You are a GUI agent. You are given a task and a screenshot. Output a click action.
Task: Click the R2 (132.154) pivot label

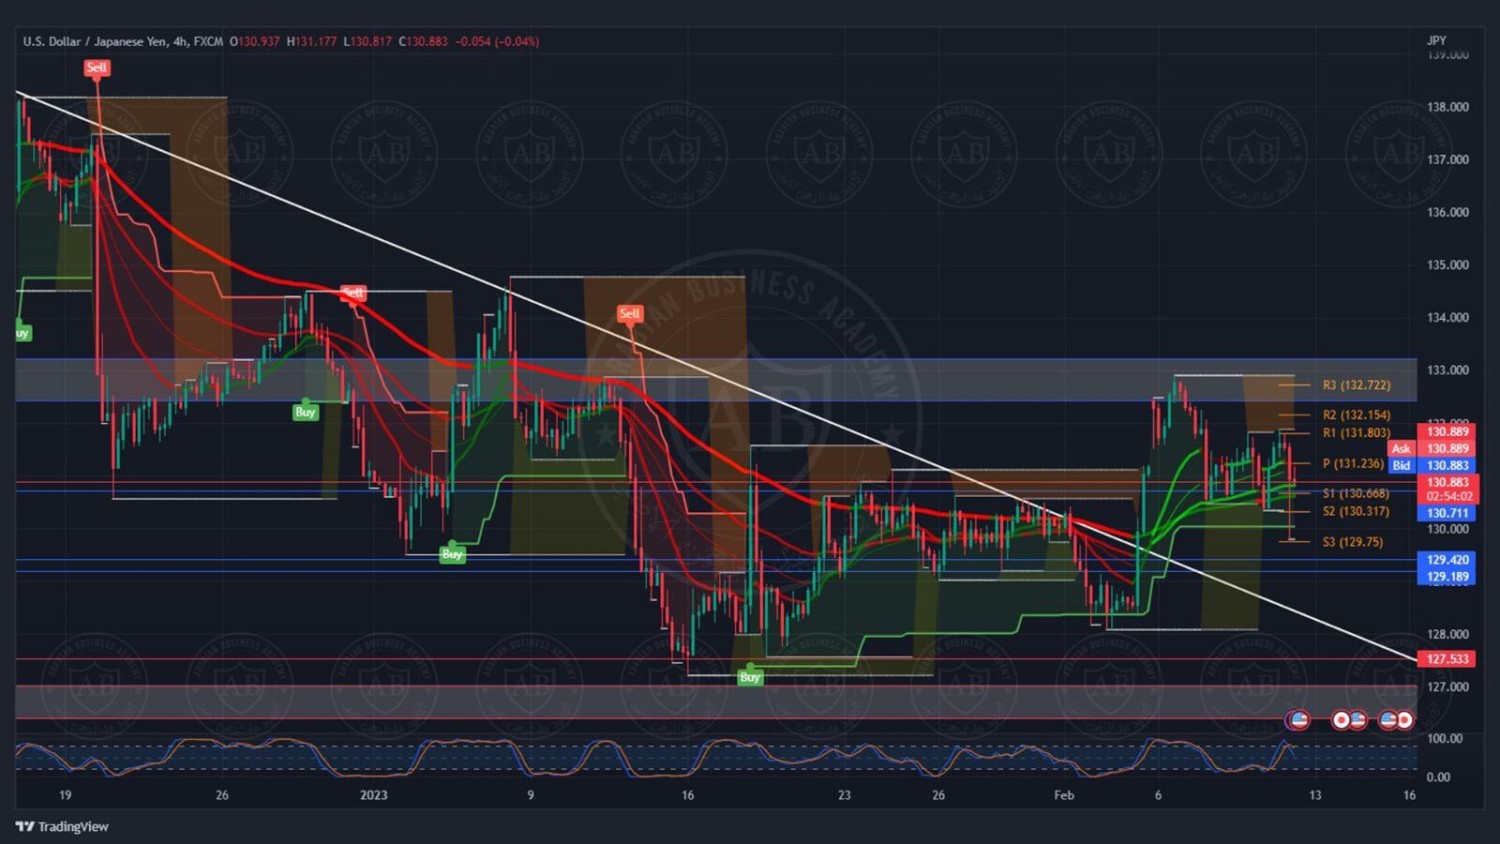coord(1356,415)
